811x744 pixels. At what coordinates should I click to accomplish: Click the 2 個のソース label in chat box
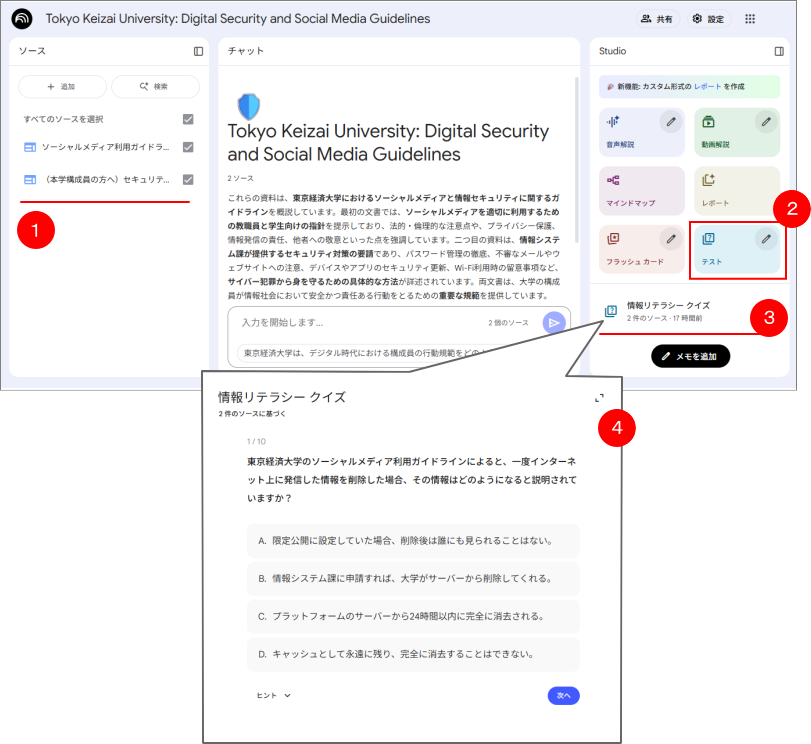(508, 323)
